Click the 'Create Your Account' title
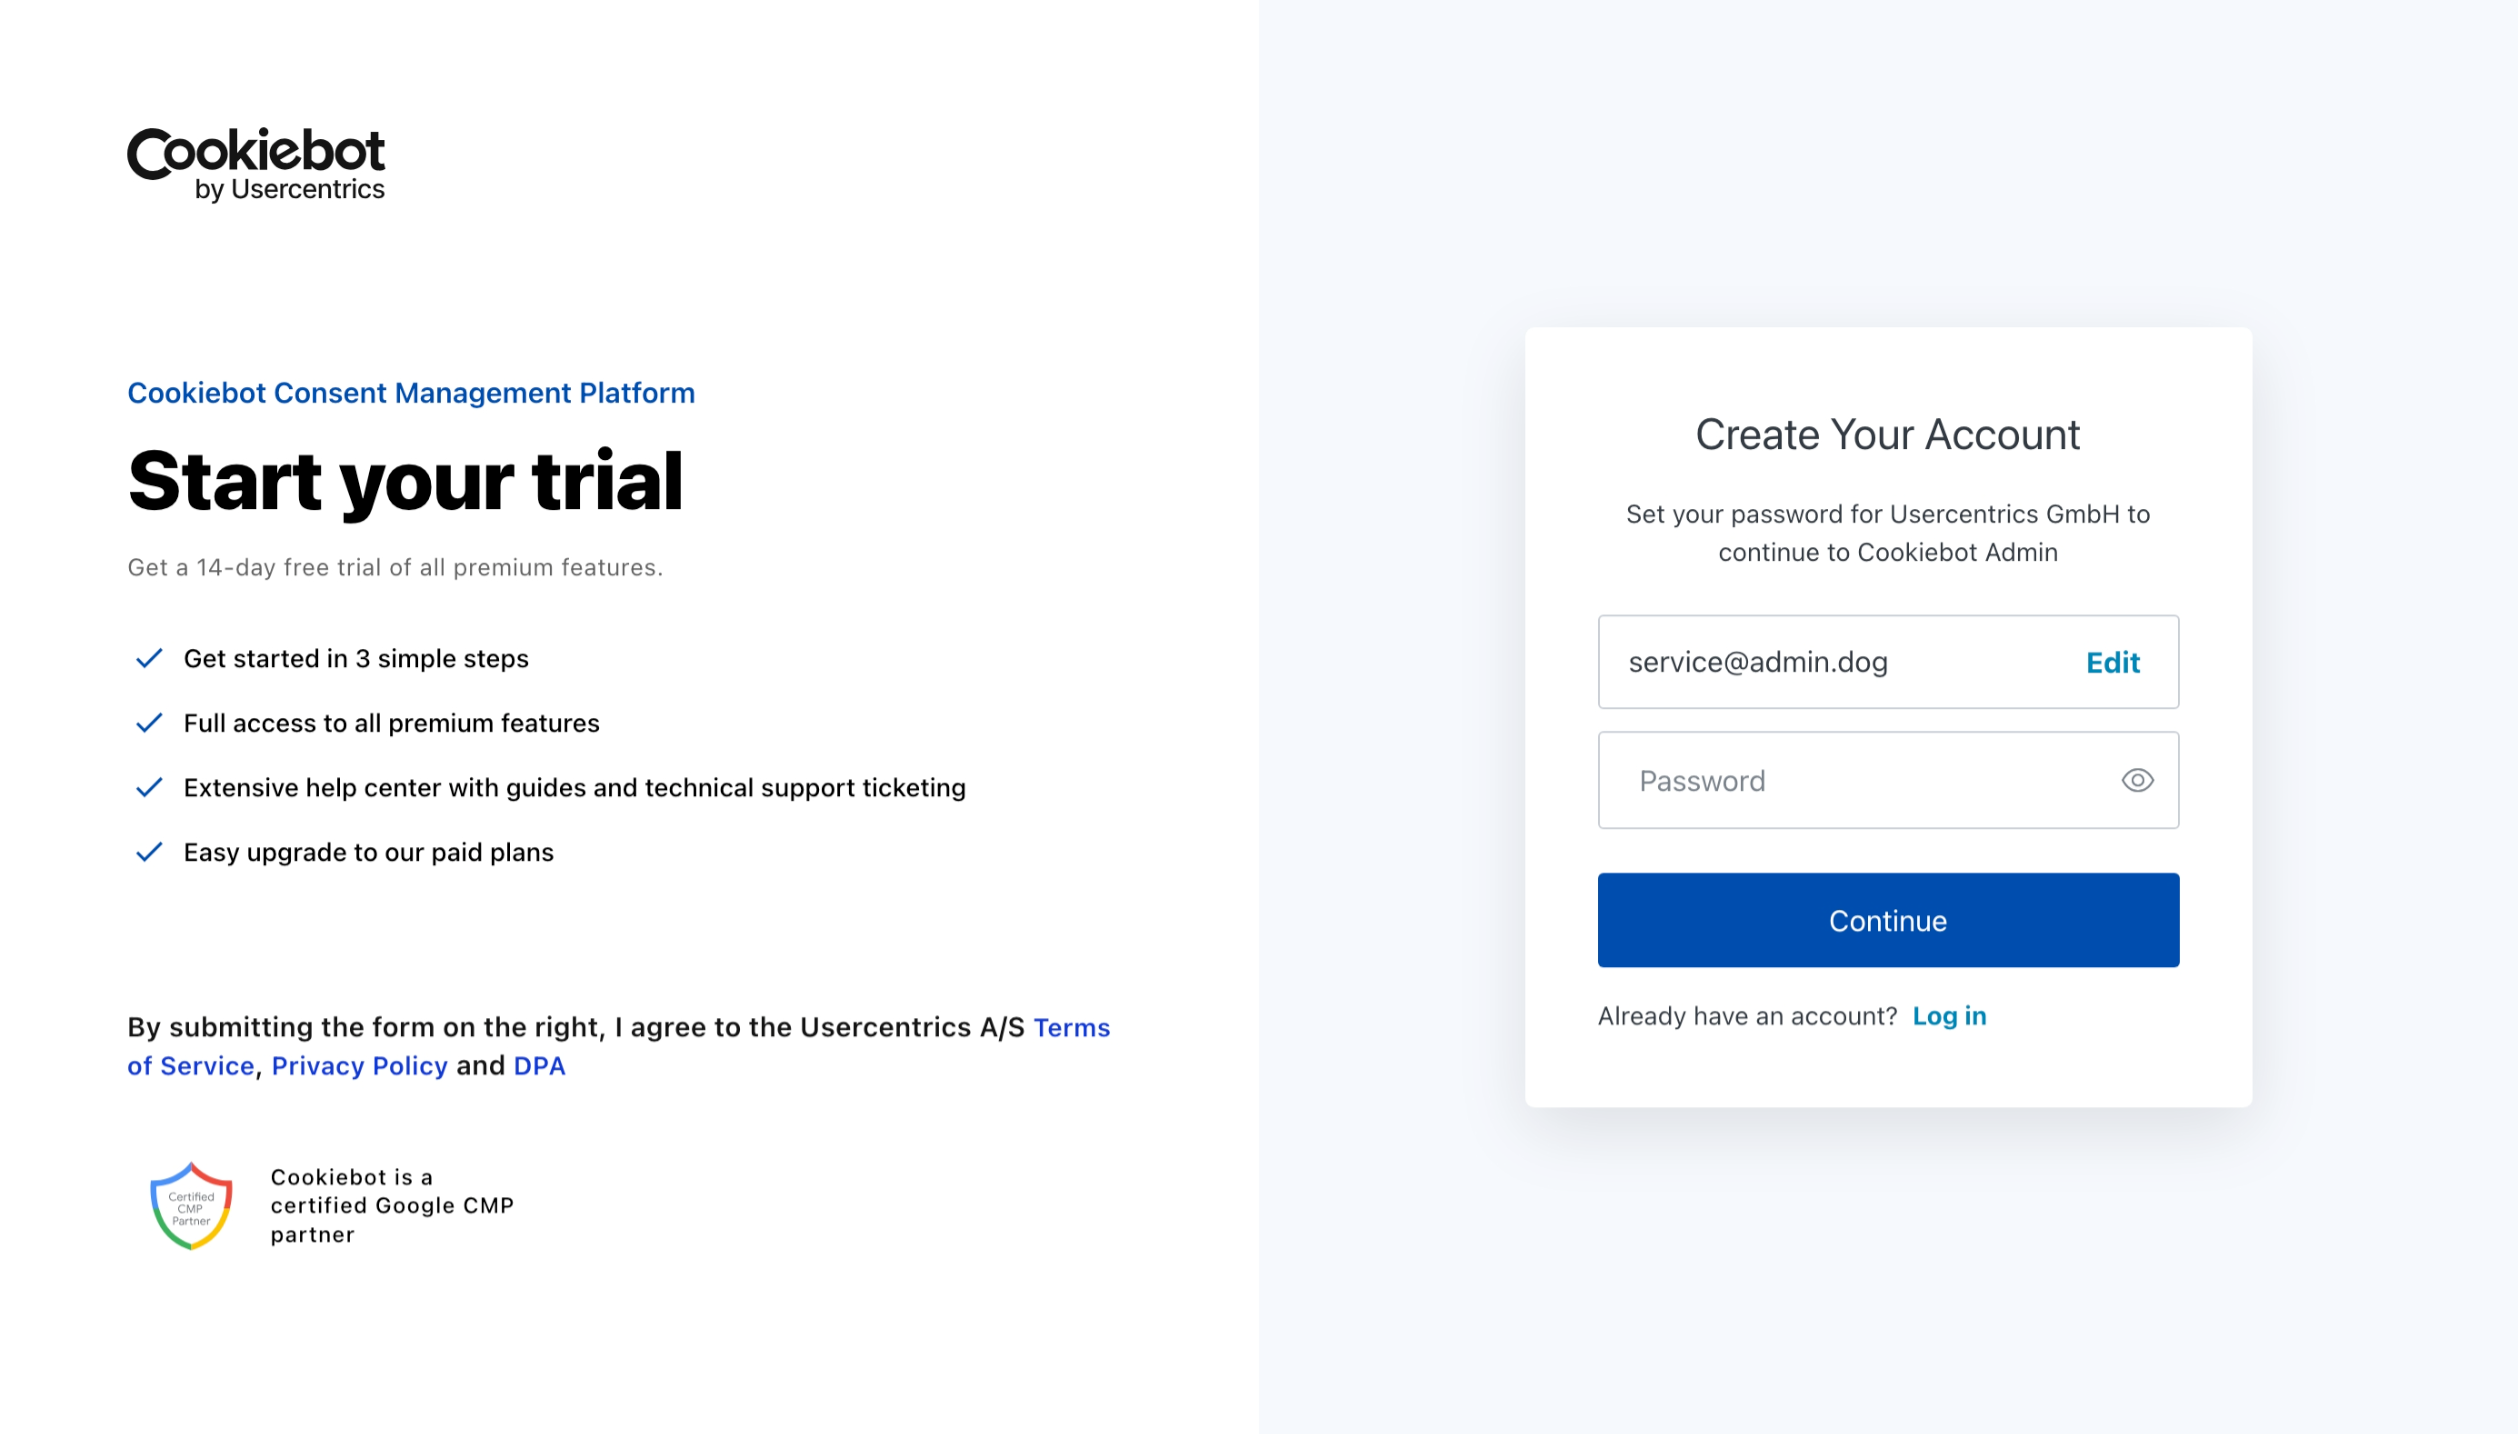Image resolution: width=2518 pixels, height=1434 pixels. click(x=1887, y=435)
